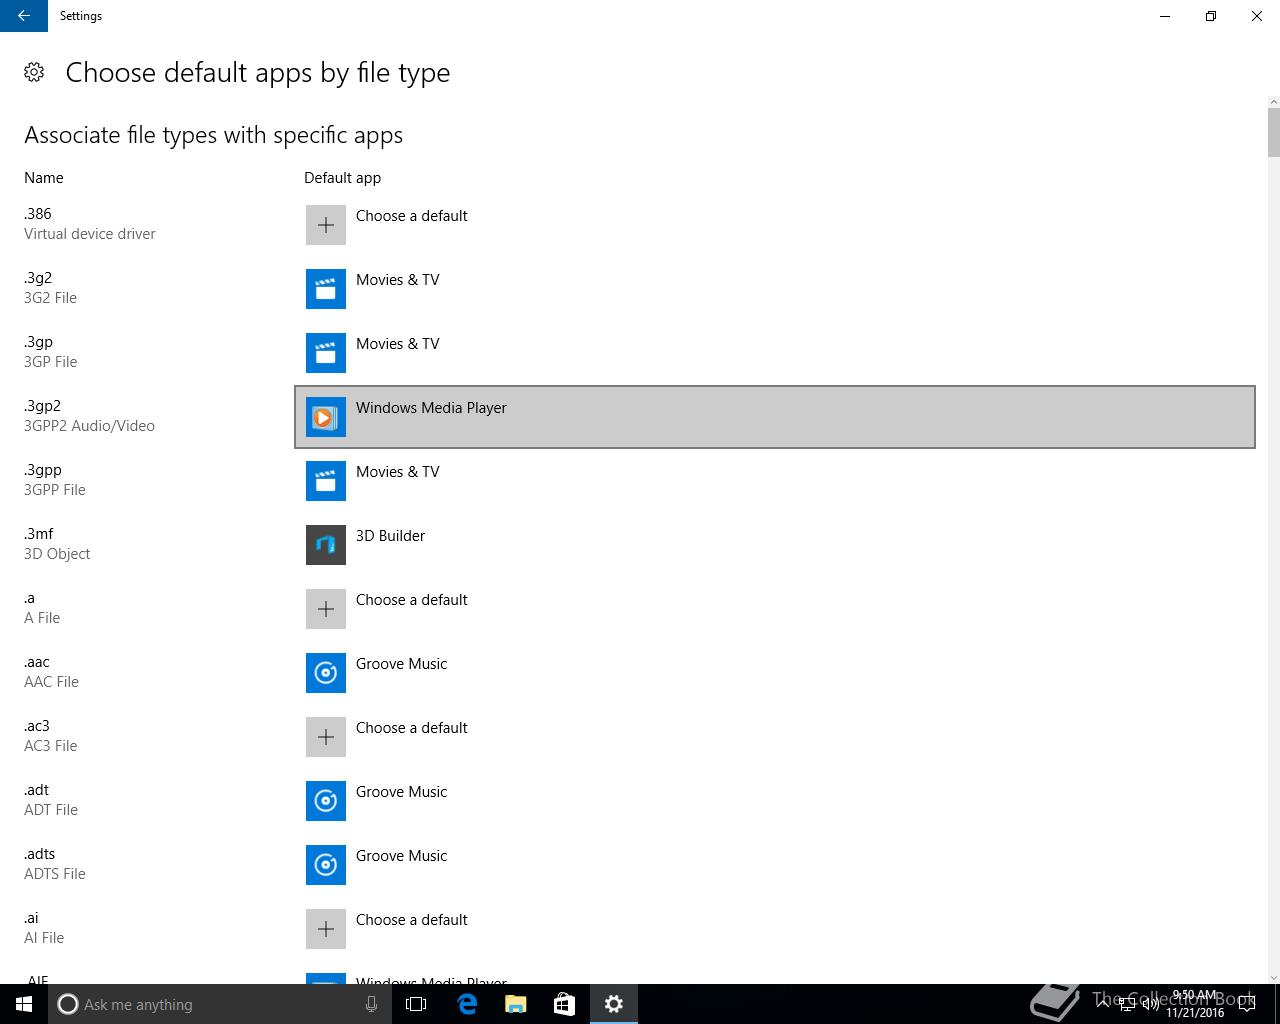Click the vertical scrollbar thumb

pos(1273,133)
